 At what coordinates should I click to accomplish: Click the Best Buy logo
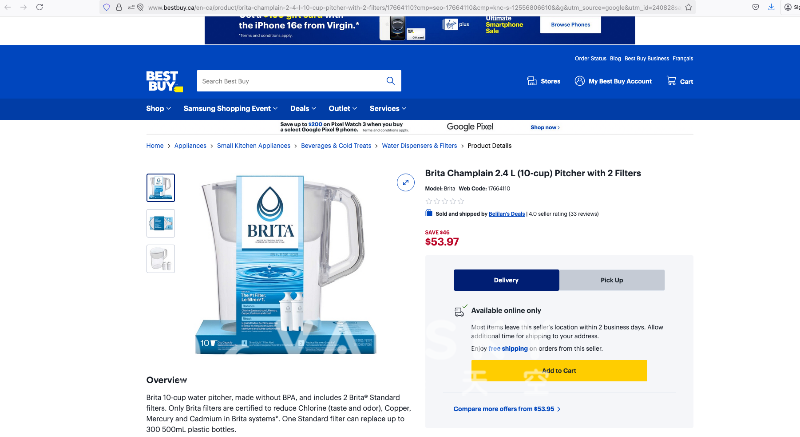(164, 82)
